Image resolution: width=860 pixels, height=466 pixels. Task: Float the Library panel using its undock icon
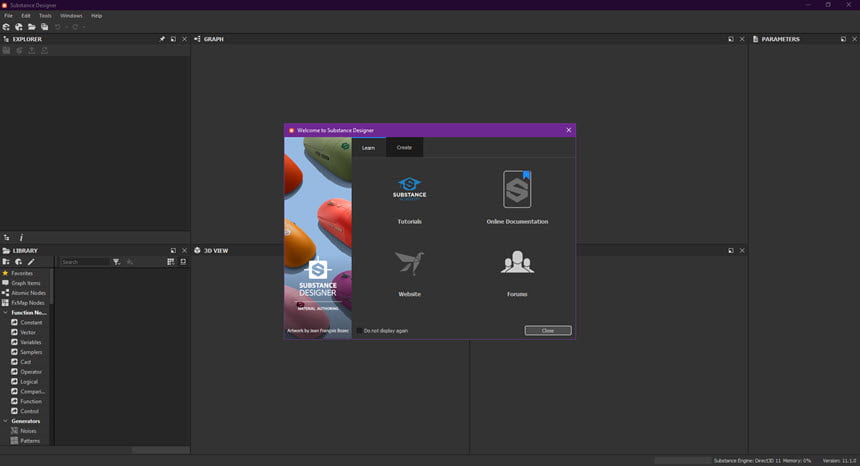click(173, 251)
